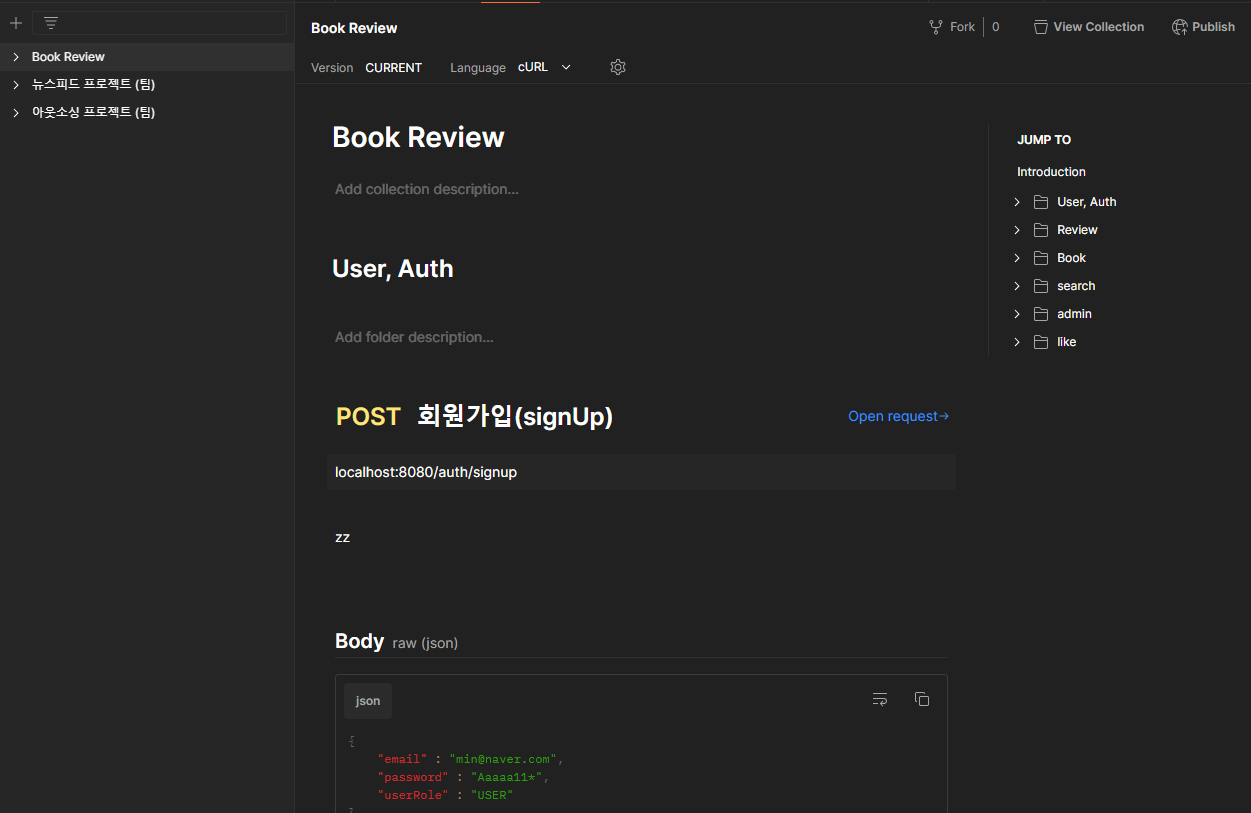Click the localhost:8080/auth/signup URL box
Image resolution: width=1251 pixels, height=813 pixels.
tap(641, 472)
